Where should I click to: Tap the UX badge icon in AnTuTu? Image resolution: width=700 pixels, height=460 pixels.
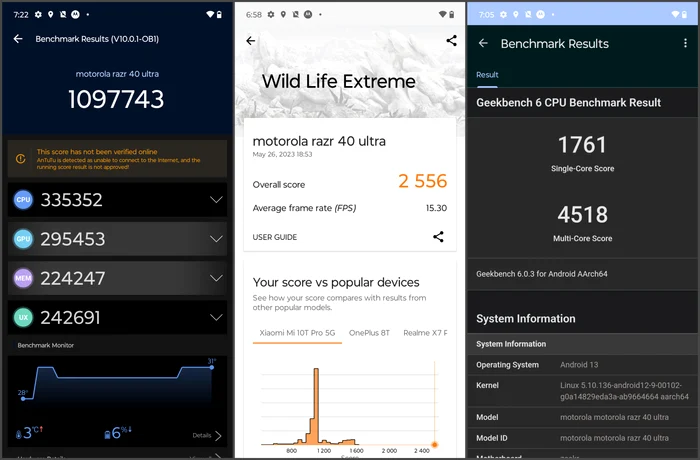coord(23,318)
